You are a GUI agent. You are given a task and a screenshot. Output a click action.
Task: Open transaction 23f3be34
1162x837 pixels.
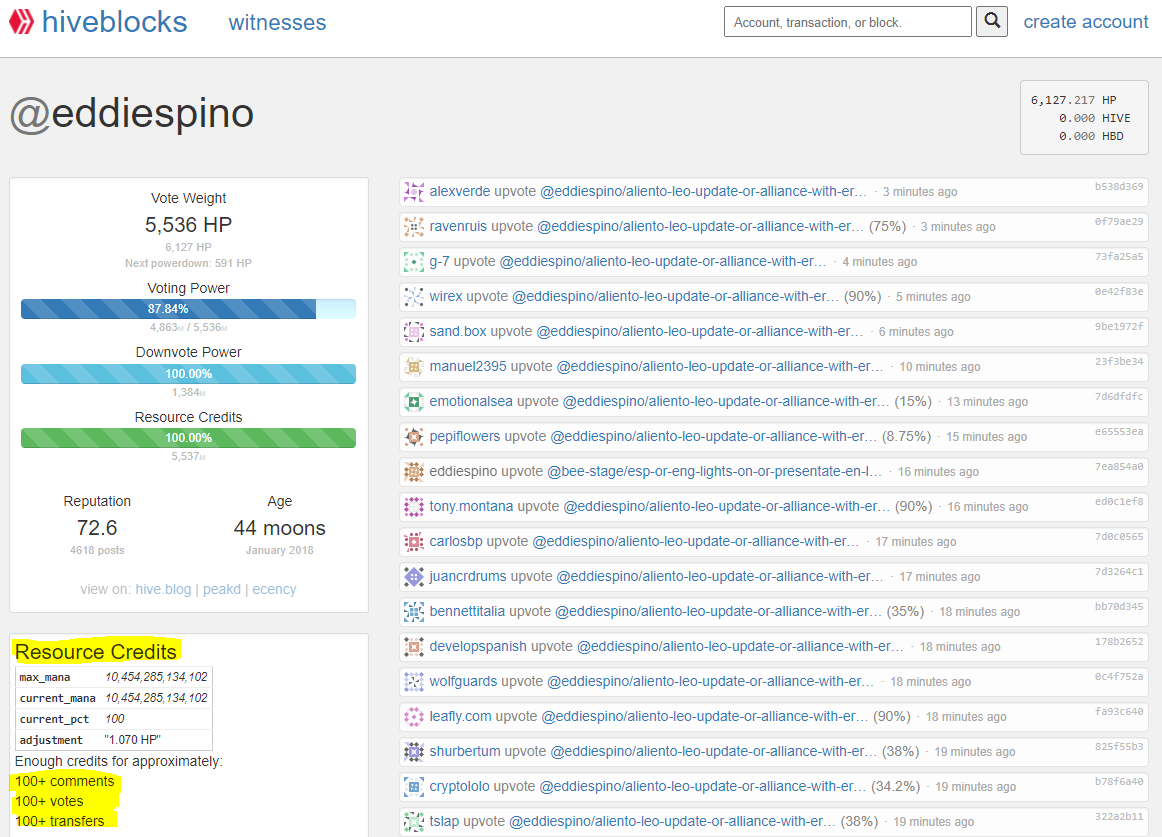pos(1119,362)
